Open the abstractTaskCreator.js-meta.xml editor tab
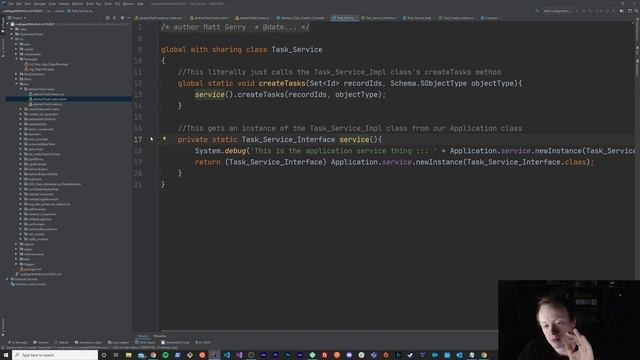Image resolution: width=640 pixels, height=360 pixels. tap(160, 18)
